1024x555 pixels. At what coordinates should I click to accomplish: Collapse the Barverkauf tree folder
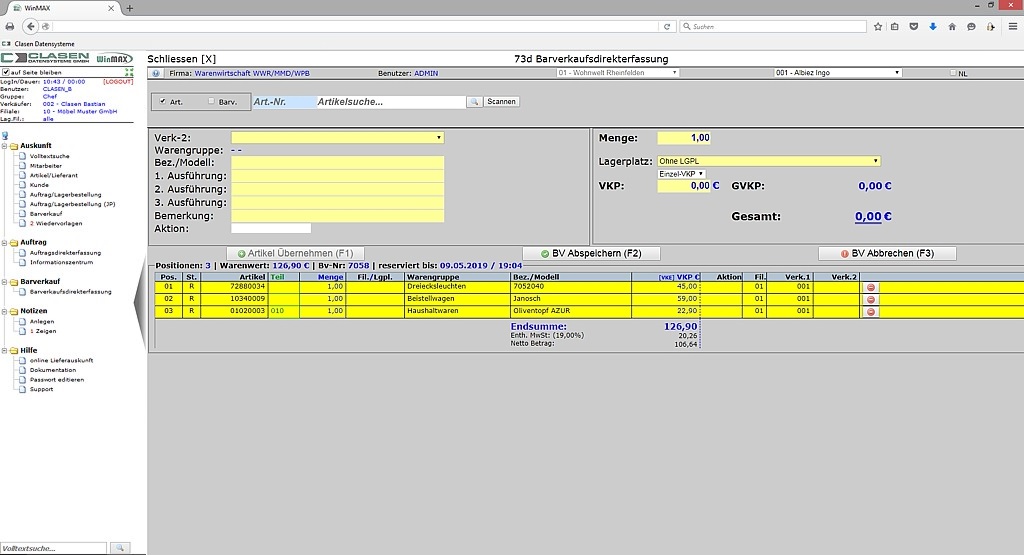point(5,282)
